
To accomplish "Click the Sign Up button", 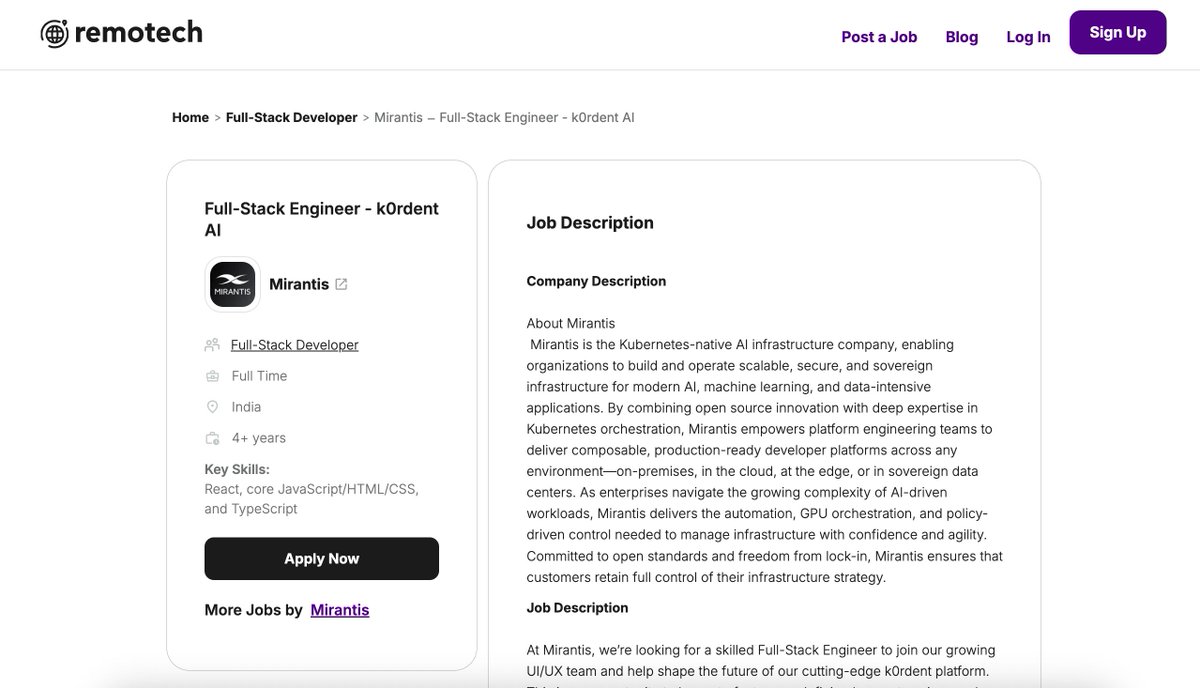I will tap(1118, 32).
